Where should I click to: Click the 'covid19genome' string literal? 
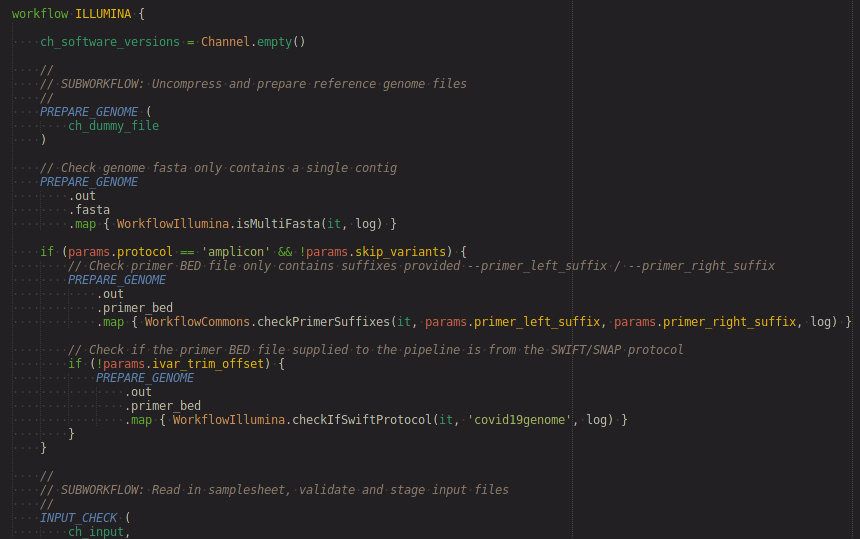[x=519, y=420]
